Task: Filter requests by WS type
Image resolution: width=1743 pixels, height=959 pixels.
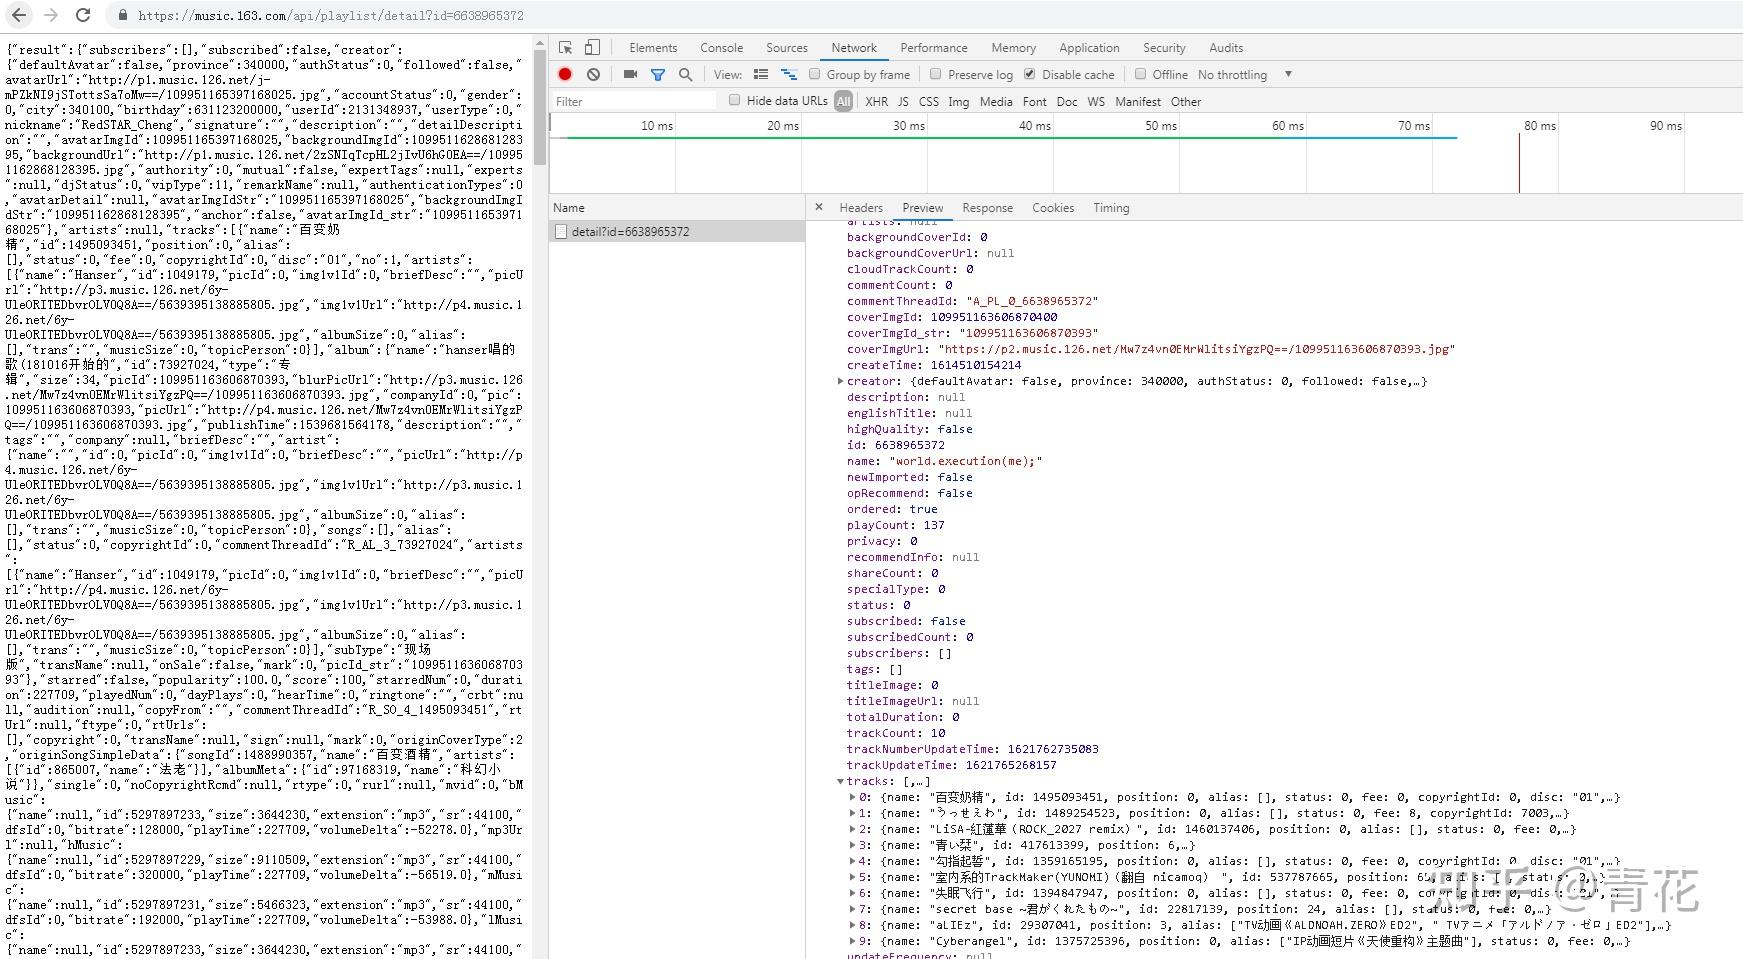Action: pos(1096,101)
